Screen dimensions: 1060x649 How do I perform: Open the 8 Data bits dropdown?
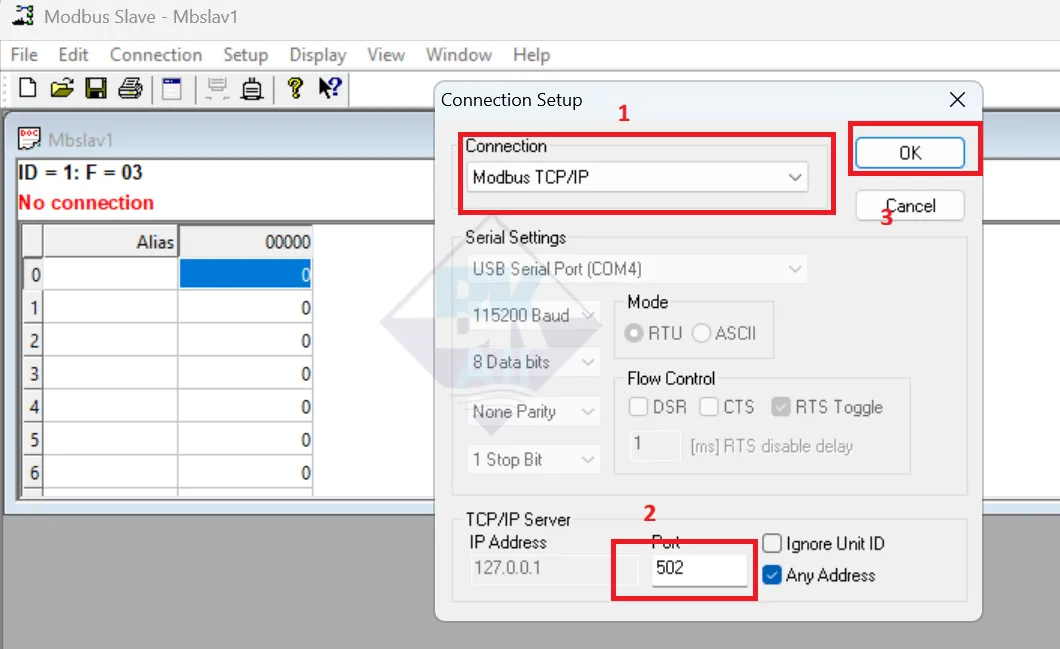coord(533,362)
